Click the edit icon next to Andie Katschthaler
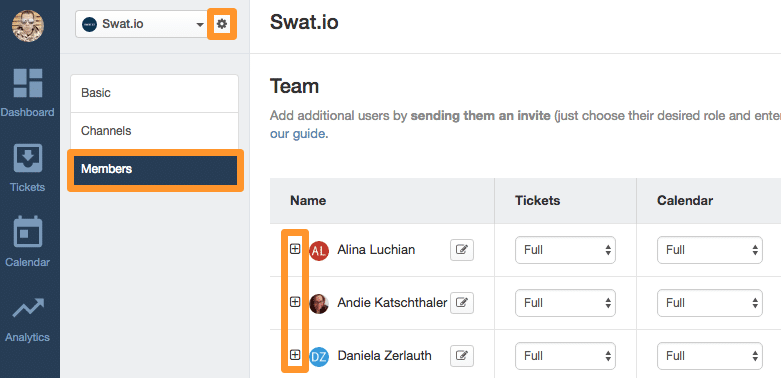The width and height of the screenshot is (781, 378). [462, 303]
